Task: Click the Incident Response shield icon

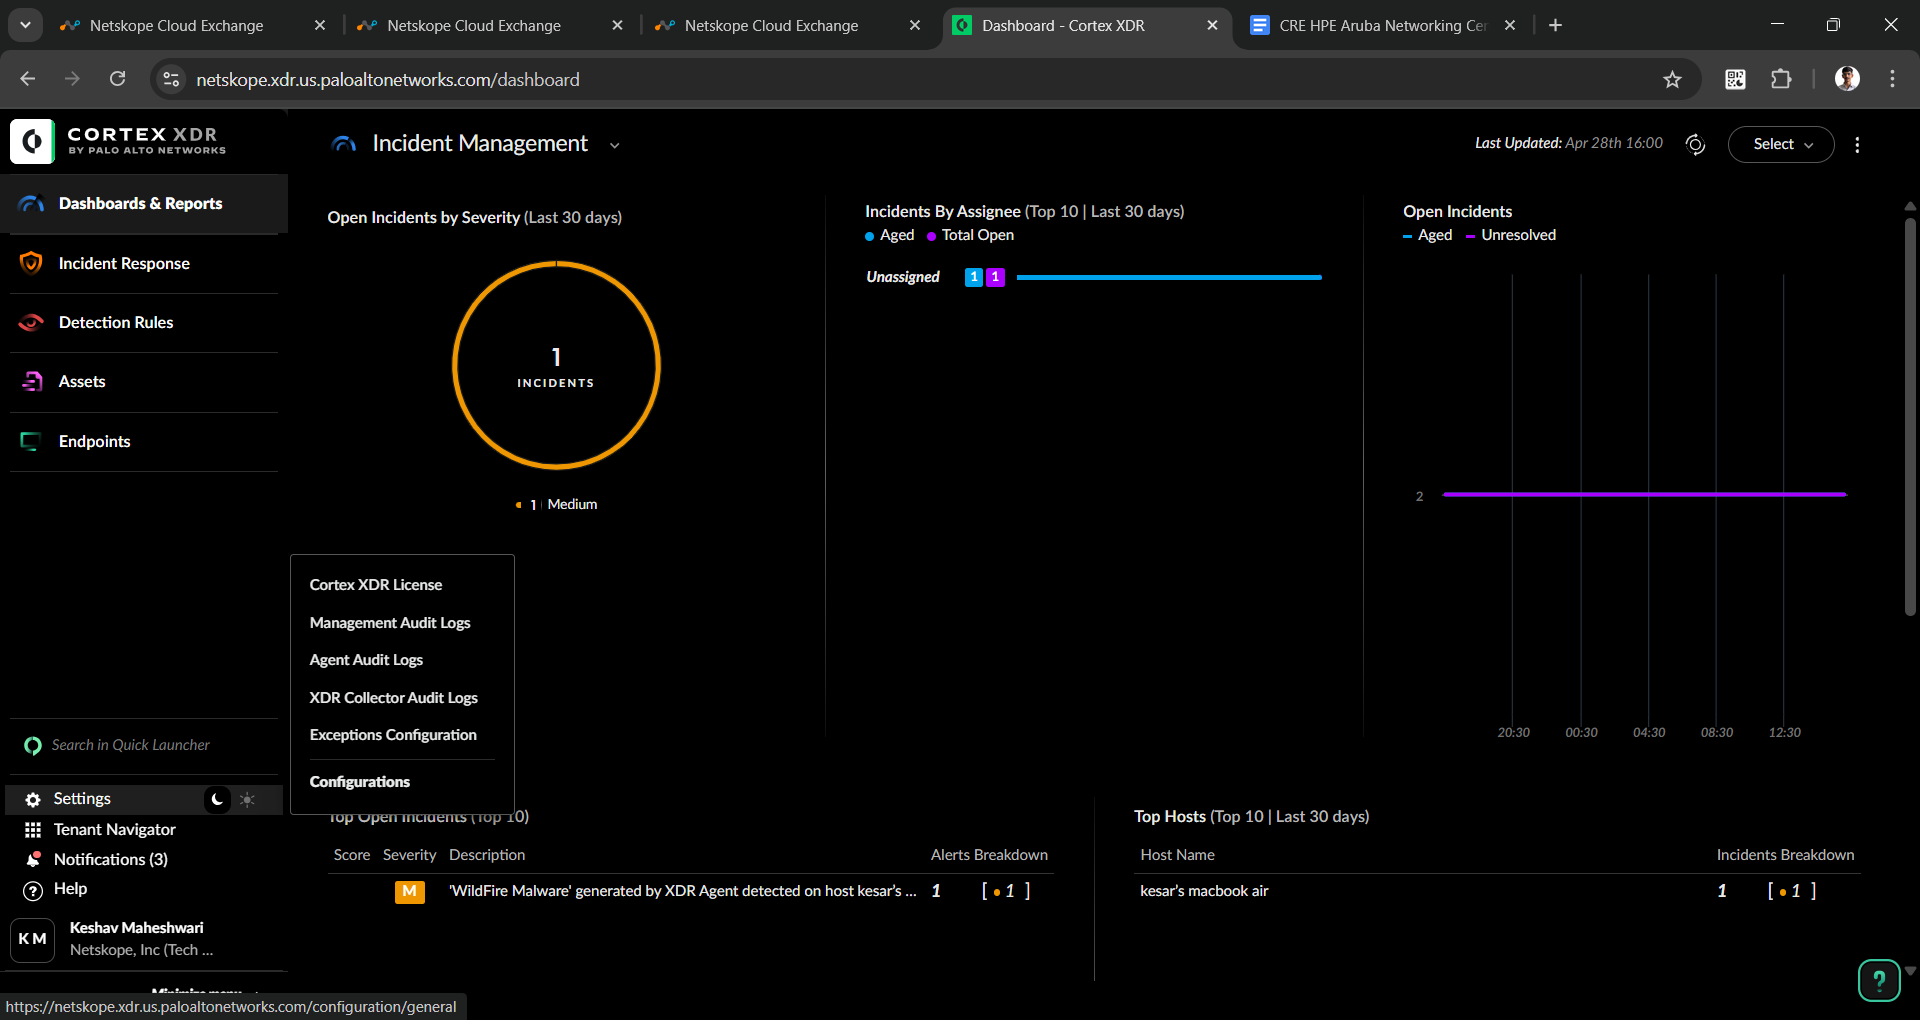Action: coord(32,263)
